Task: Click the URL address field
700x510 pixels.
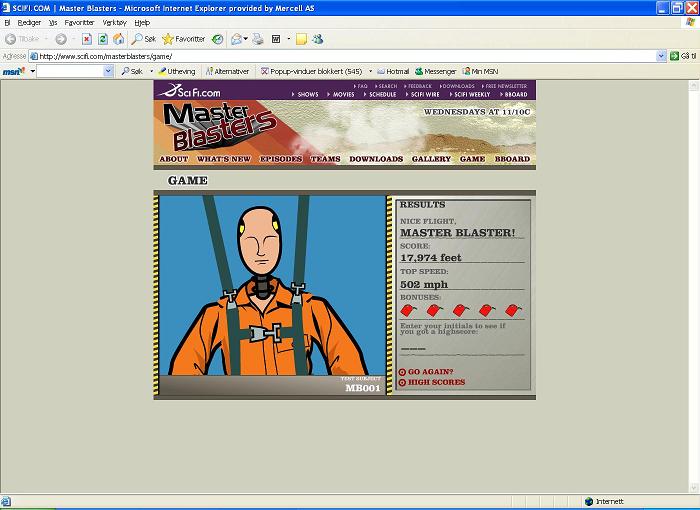Action: click(343, 56)
